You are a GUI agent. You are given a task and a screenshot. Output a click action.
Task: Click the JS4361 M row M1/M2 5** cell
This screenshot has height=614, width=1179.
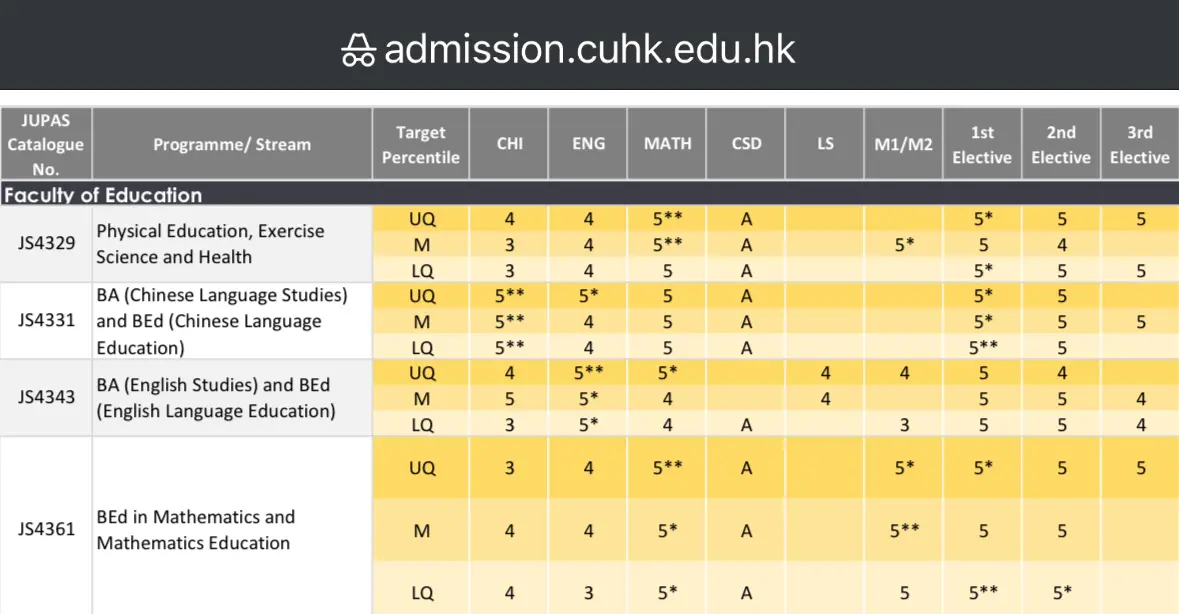tap(904, 531)
